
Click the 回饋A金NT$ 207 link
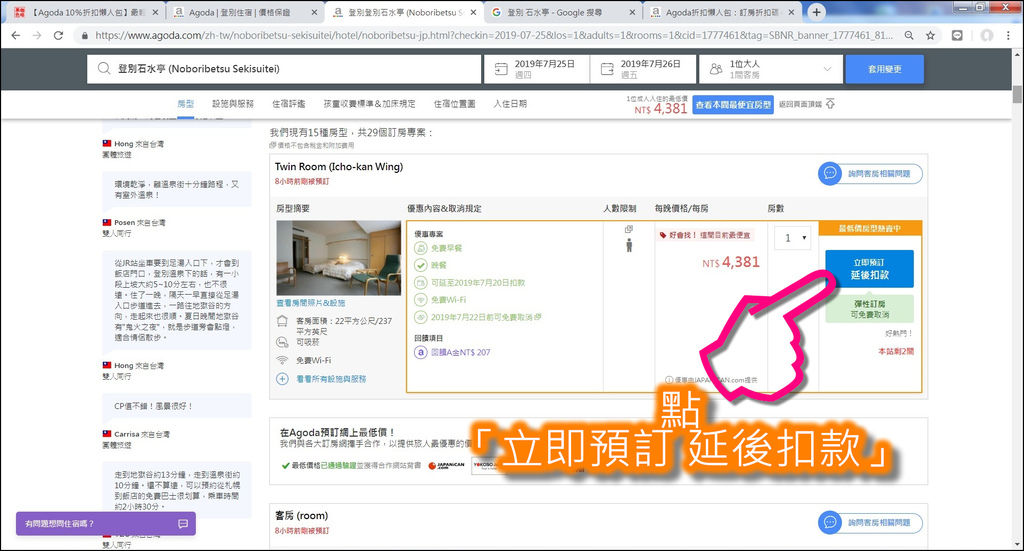460,353
